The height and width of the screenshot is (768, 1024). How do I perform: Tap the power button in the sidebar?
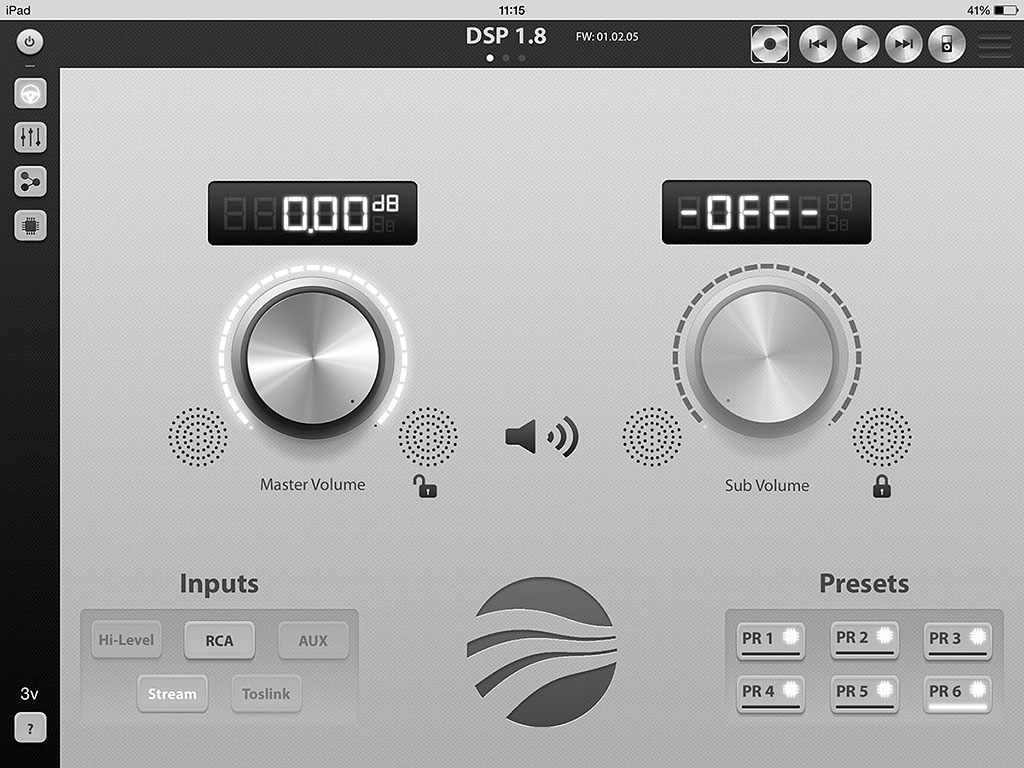point(29,42)
